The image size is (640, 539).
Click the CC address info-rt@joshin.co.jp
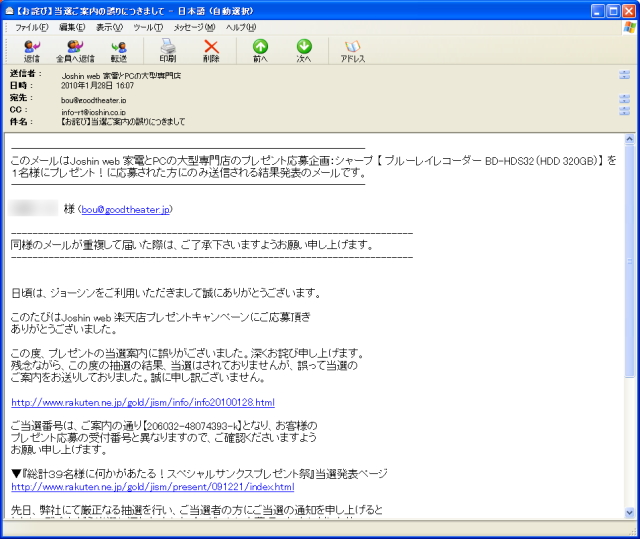tap(93, 112)
